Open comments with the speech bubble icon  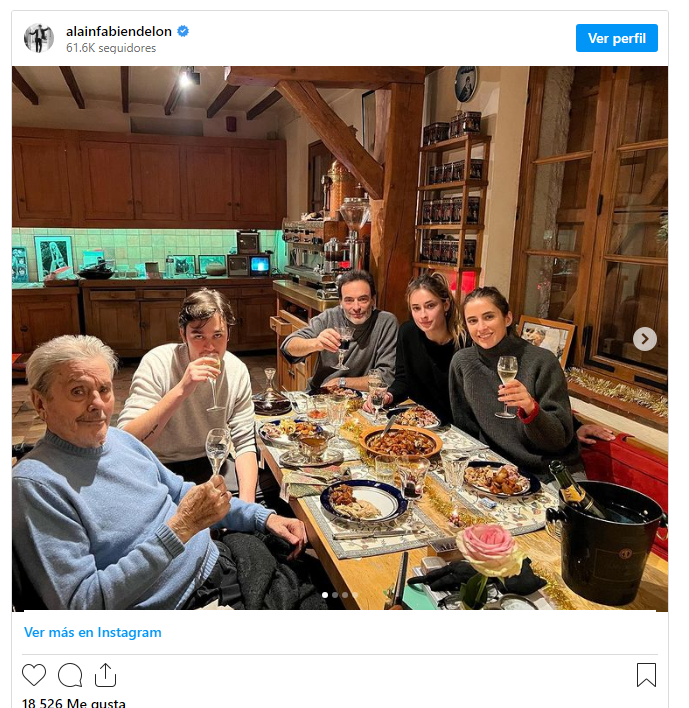[70, 675]
